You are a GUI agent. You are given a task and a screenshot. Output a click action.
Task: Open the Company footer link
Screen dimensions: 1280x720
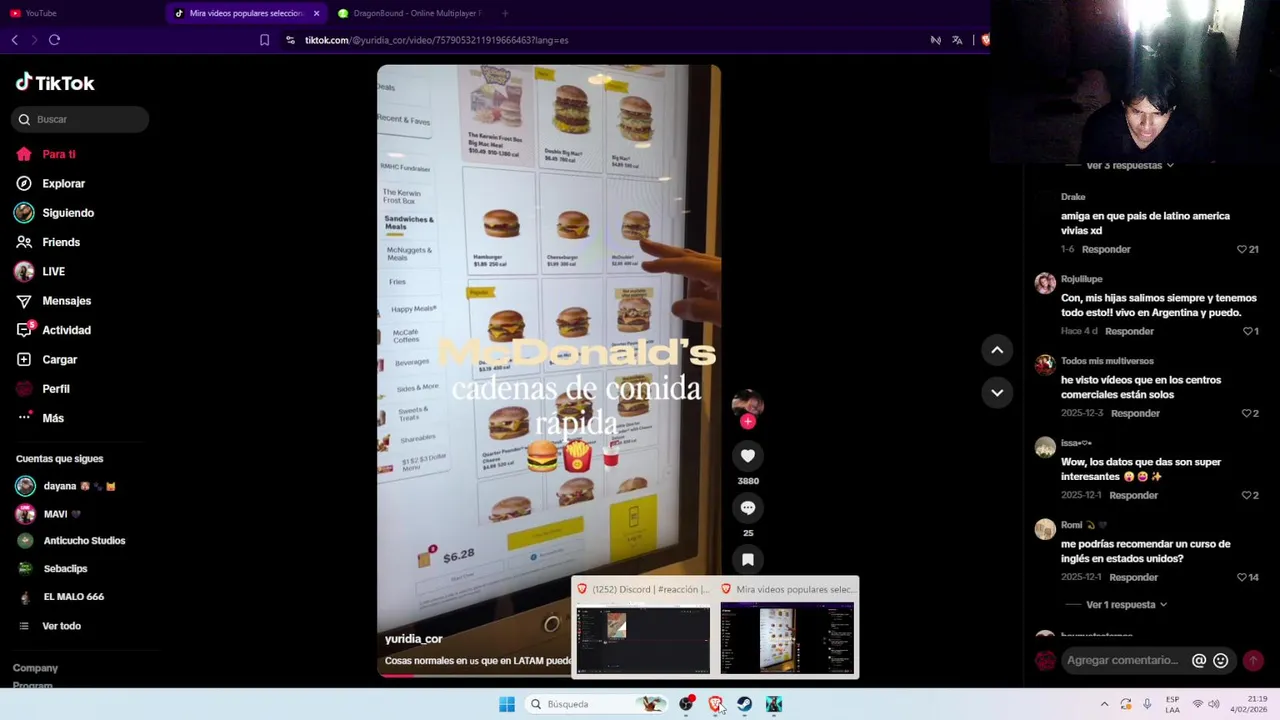[x=35, y=668]
